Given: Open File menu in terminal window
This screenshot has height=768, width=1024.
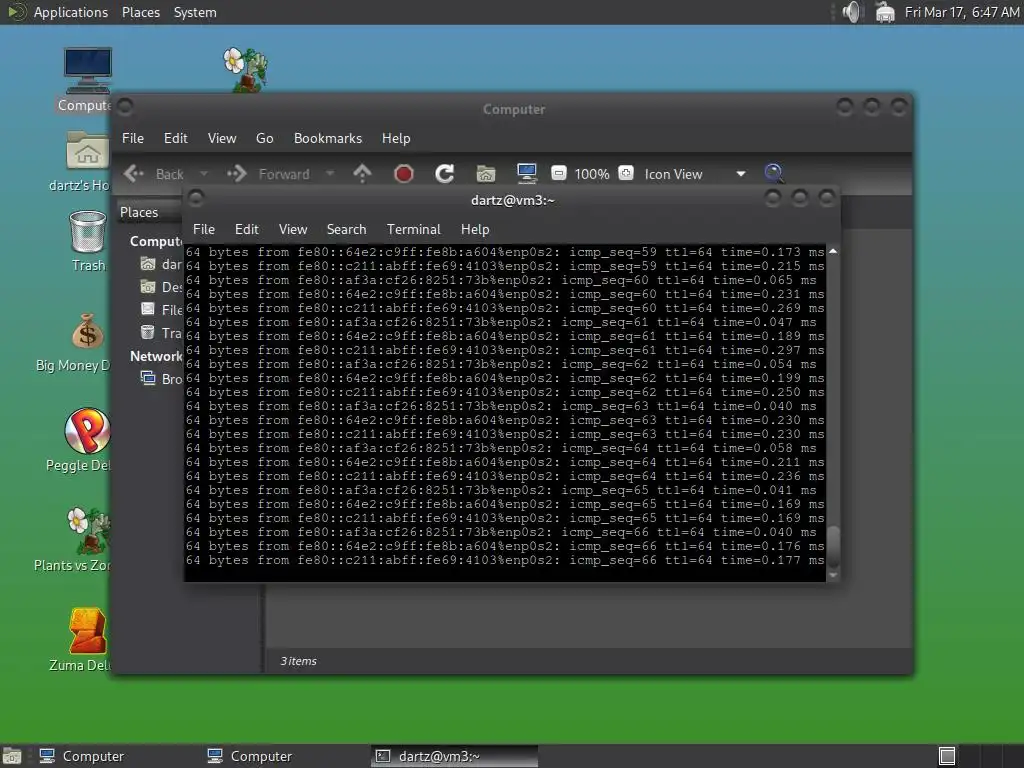Looking at the screenshot, I should click(x=204, y=229).
